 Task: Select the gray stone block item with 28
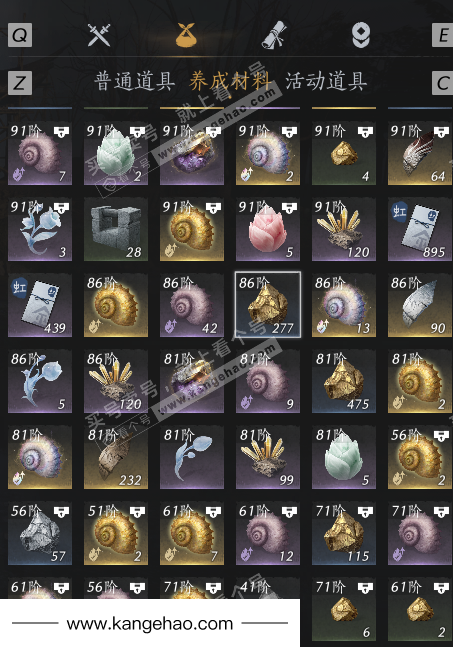[x=116, y=229]
